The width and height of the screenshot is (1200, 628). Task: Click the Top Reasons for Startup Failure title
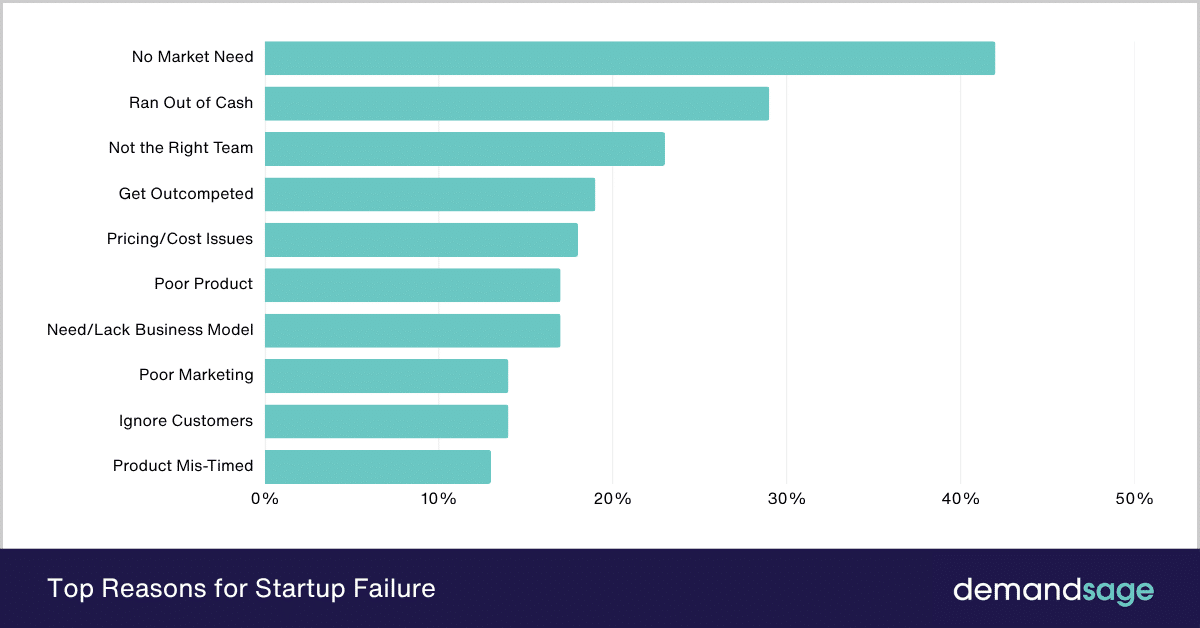pos(241,588)
